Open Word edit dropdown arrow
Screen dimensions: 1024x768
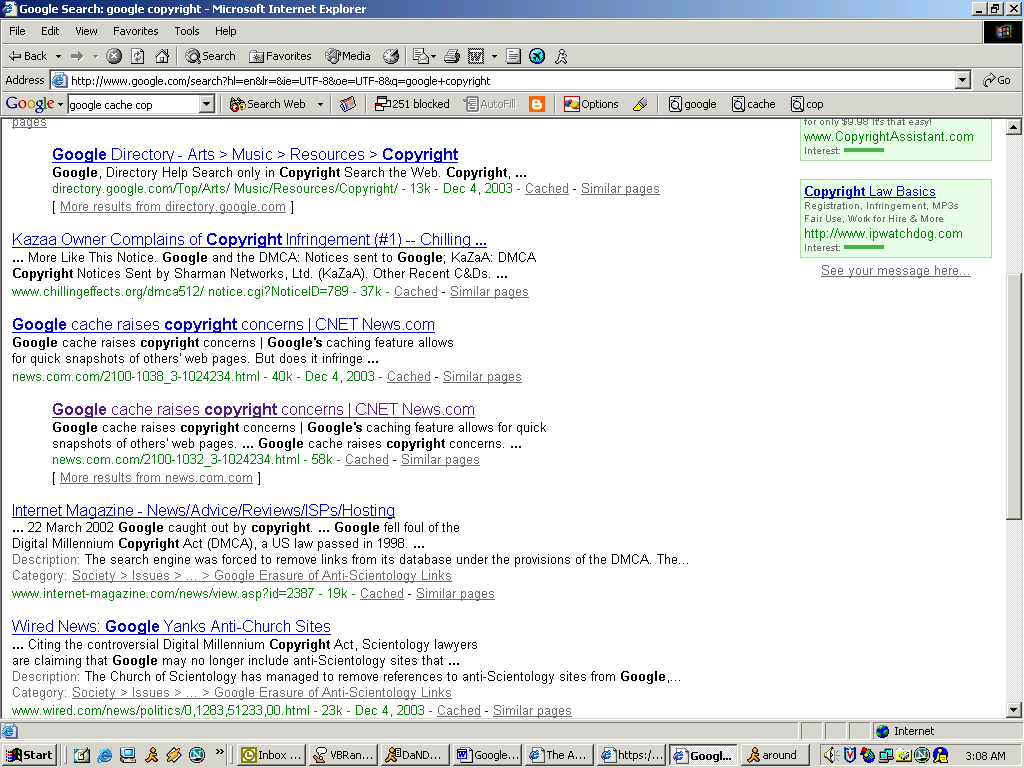pos(494,57)
